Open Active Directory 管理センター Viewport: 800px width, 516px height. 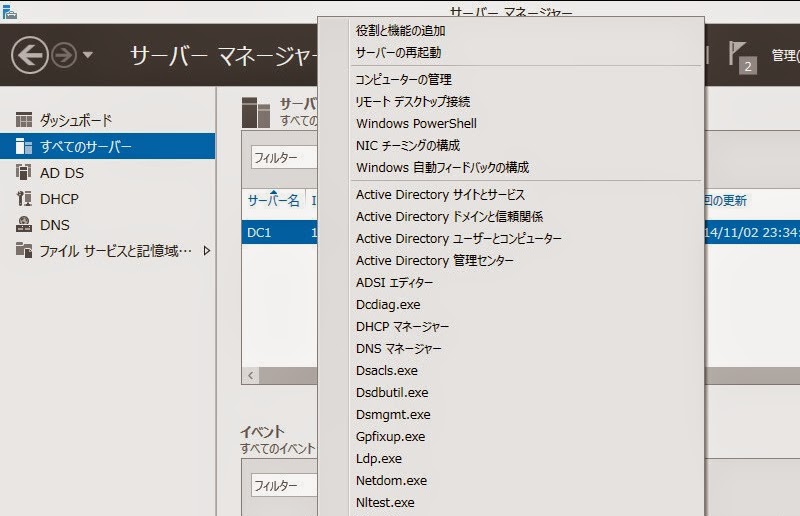[x=435, y=260]
